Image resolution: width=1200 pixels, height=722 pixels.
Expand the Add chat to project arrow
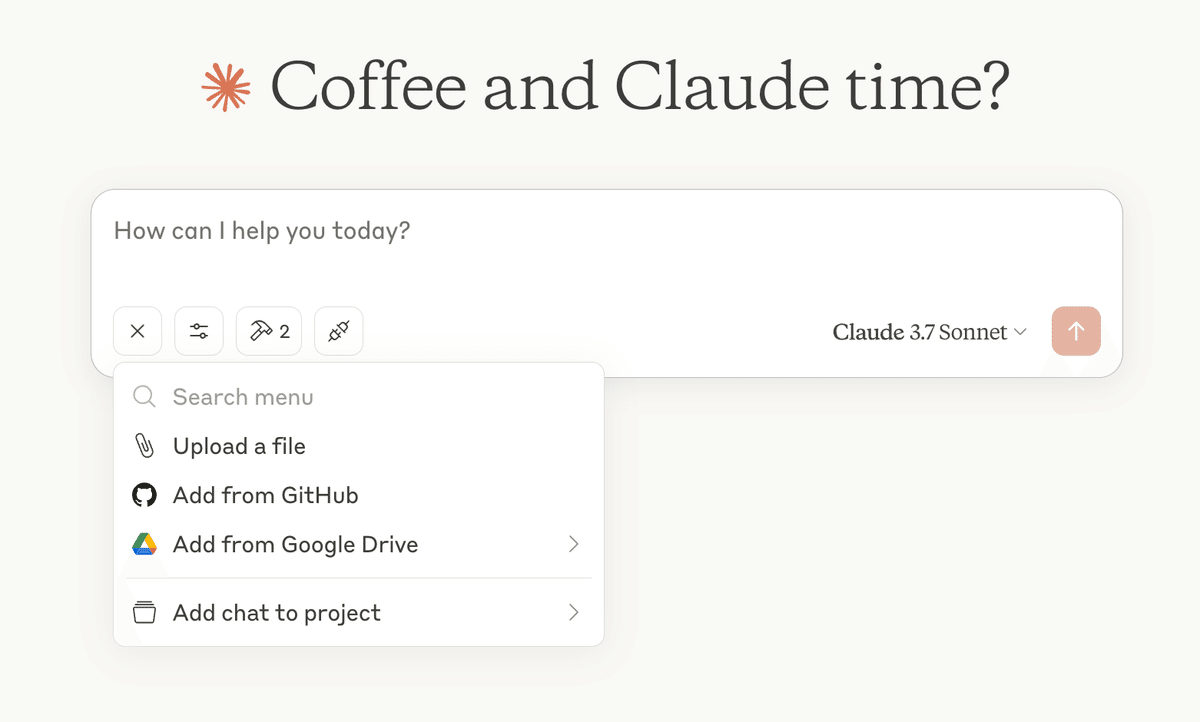pos(574,612)
